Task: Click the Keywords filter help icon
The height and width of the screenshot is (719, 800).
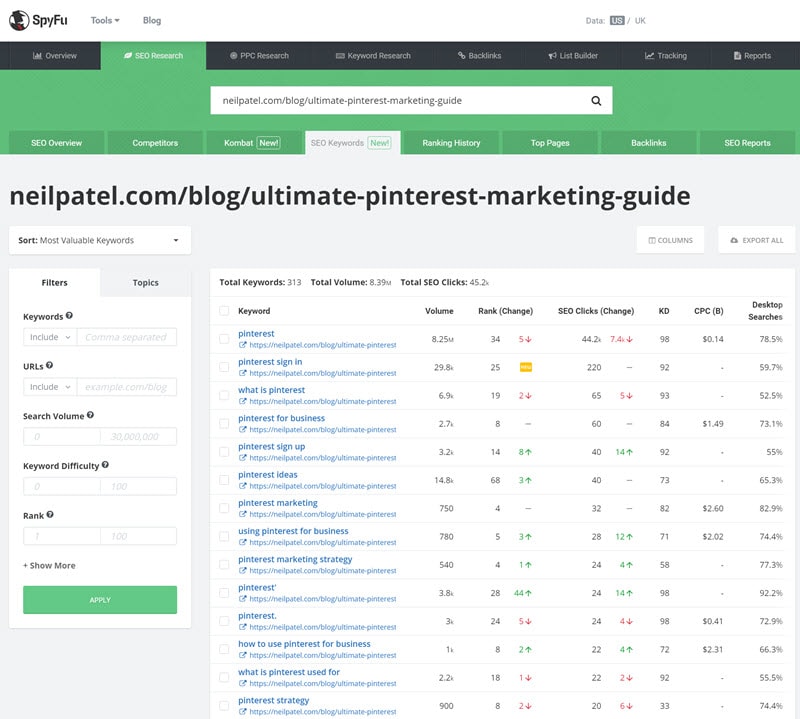Action: point(69,316)
